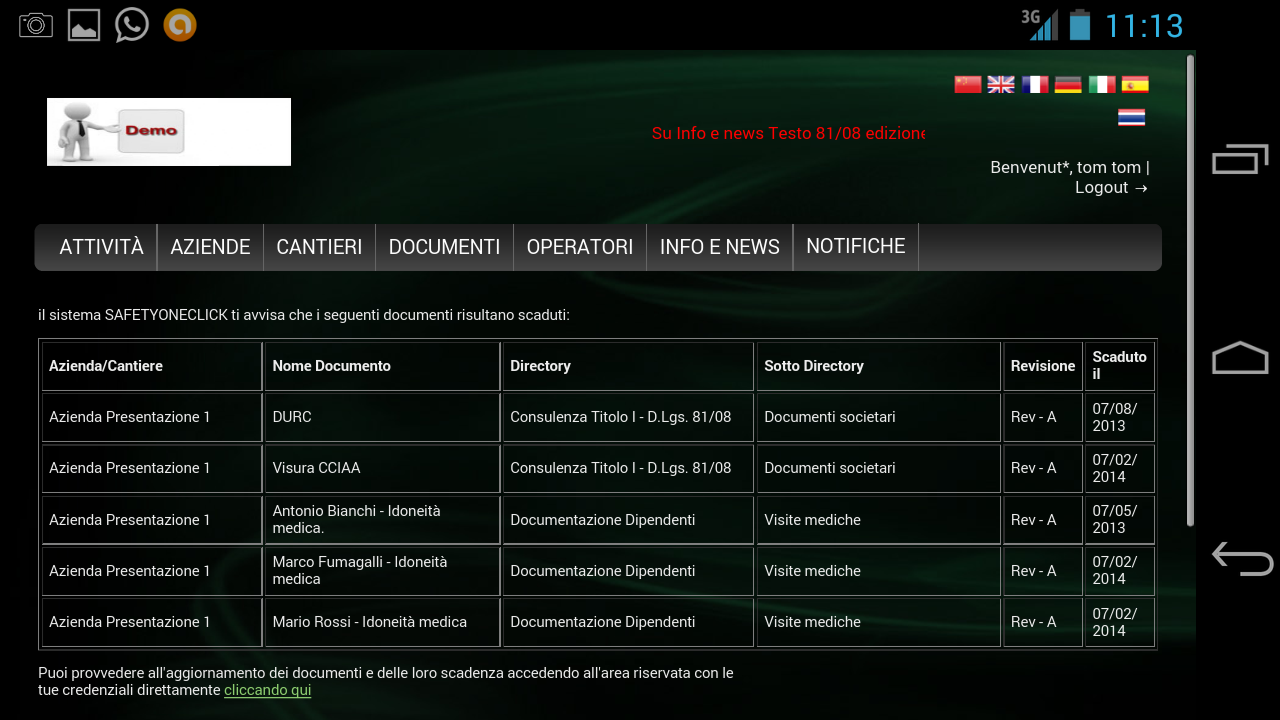Click 'Mario Rossi - Idoneità medica' cell
The image size is (1280, 720).
pyautogui.click(x=382, y=622)
